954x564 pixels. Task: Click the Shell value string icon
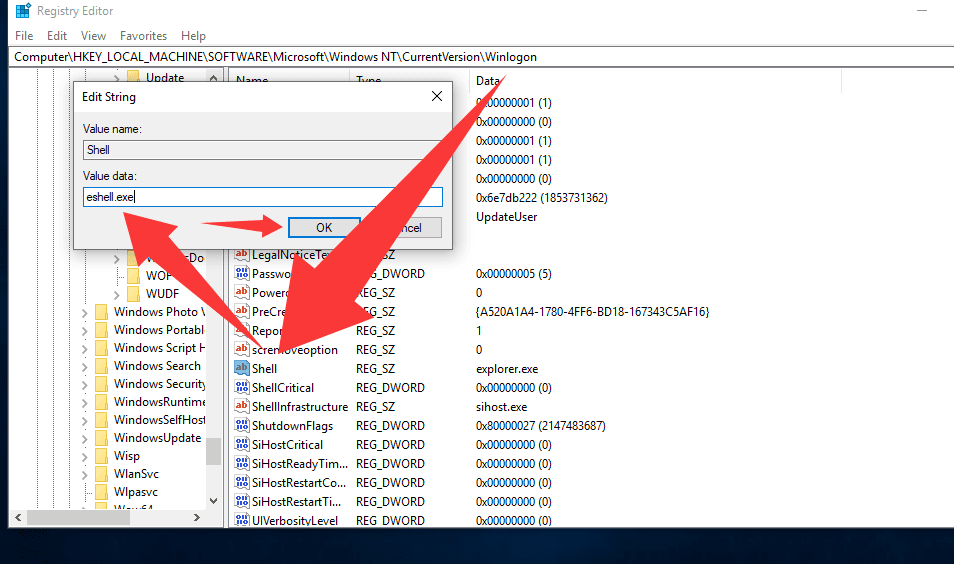click(x=242, y=368)
